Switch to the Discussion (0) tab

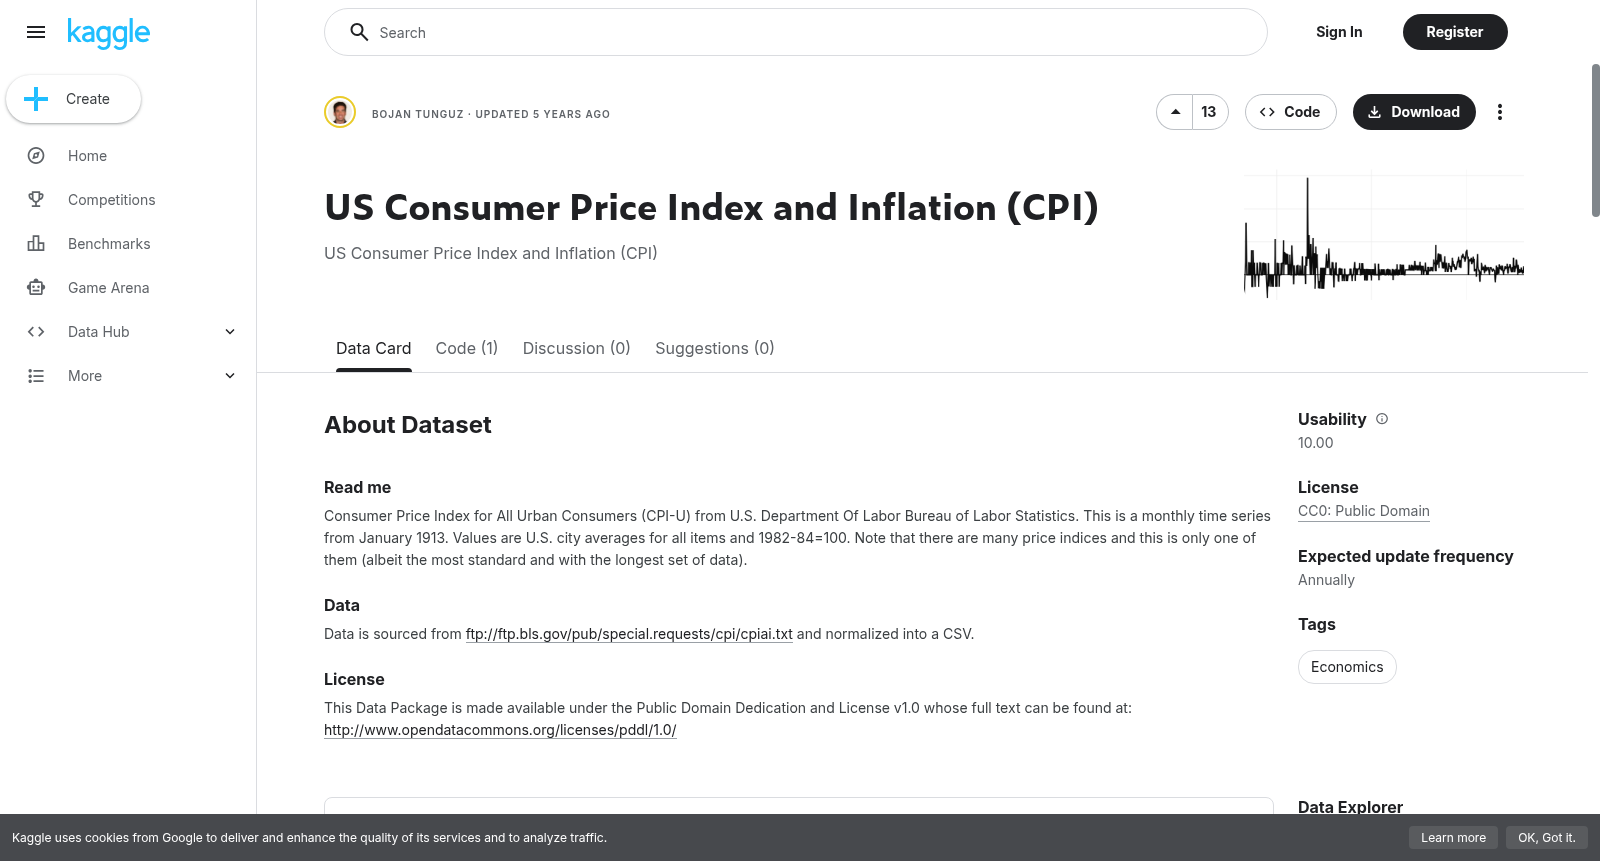(577, 348)
